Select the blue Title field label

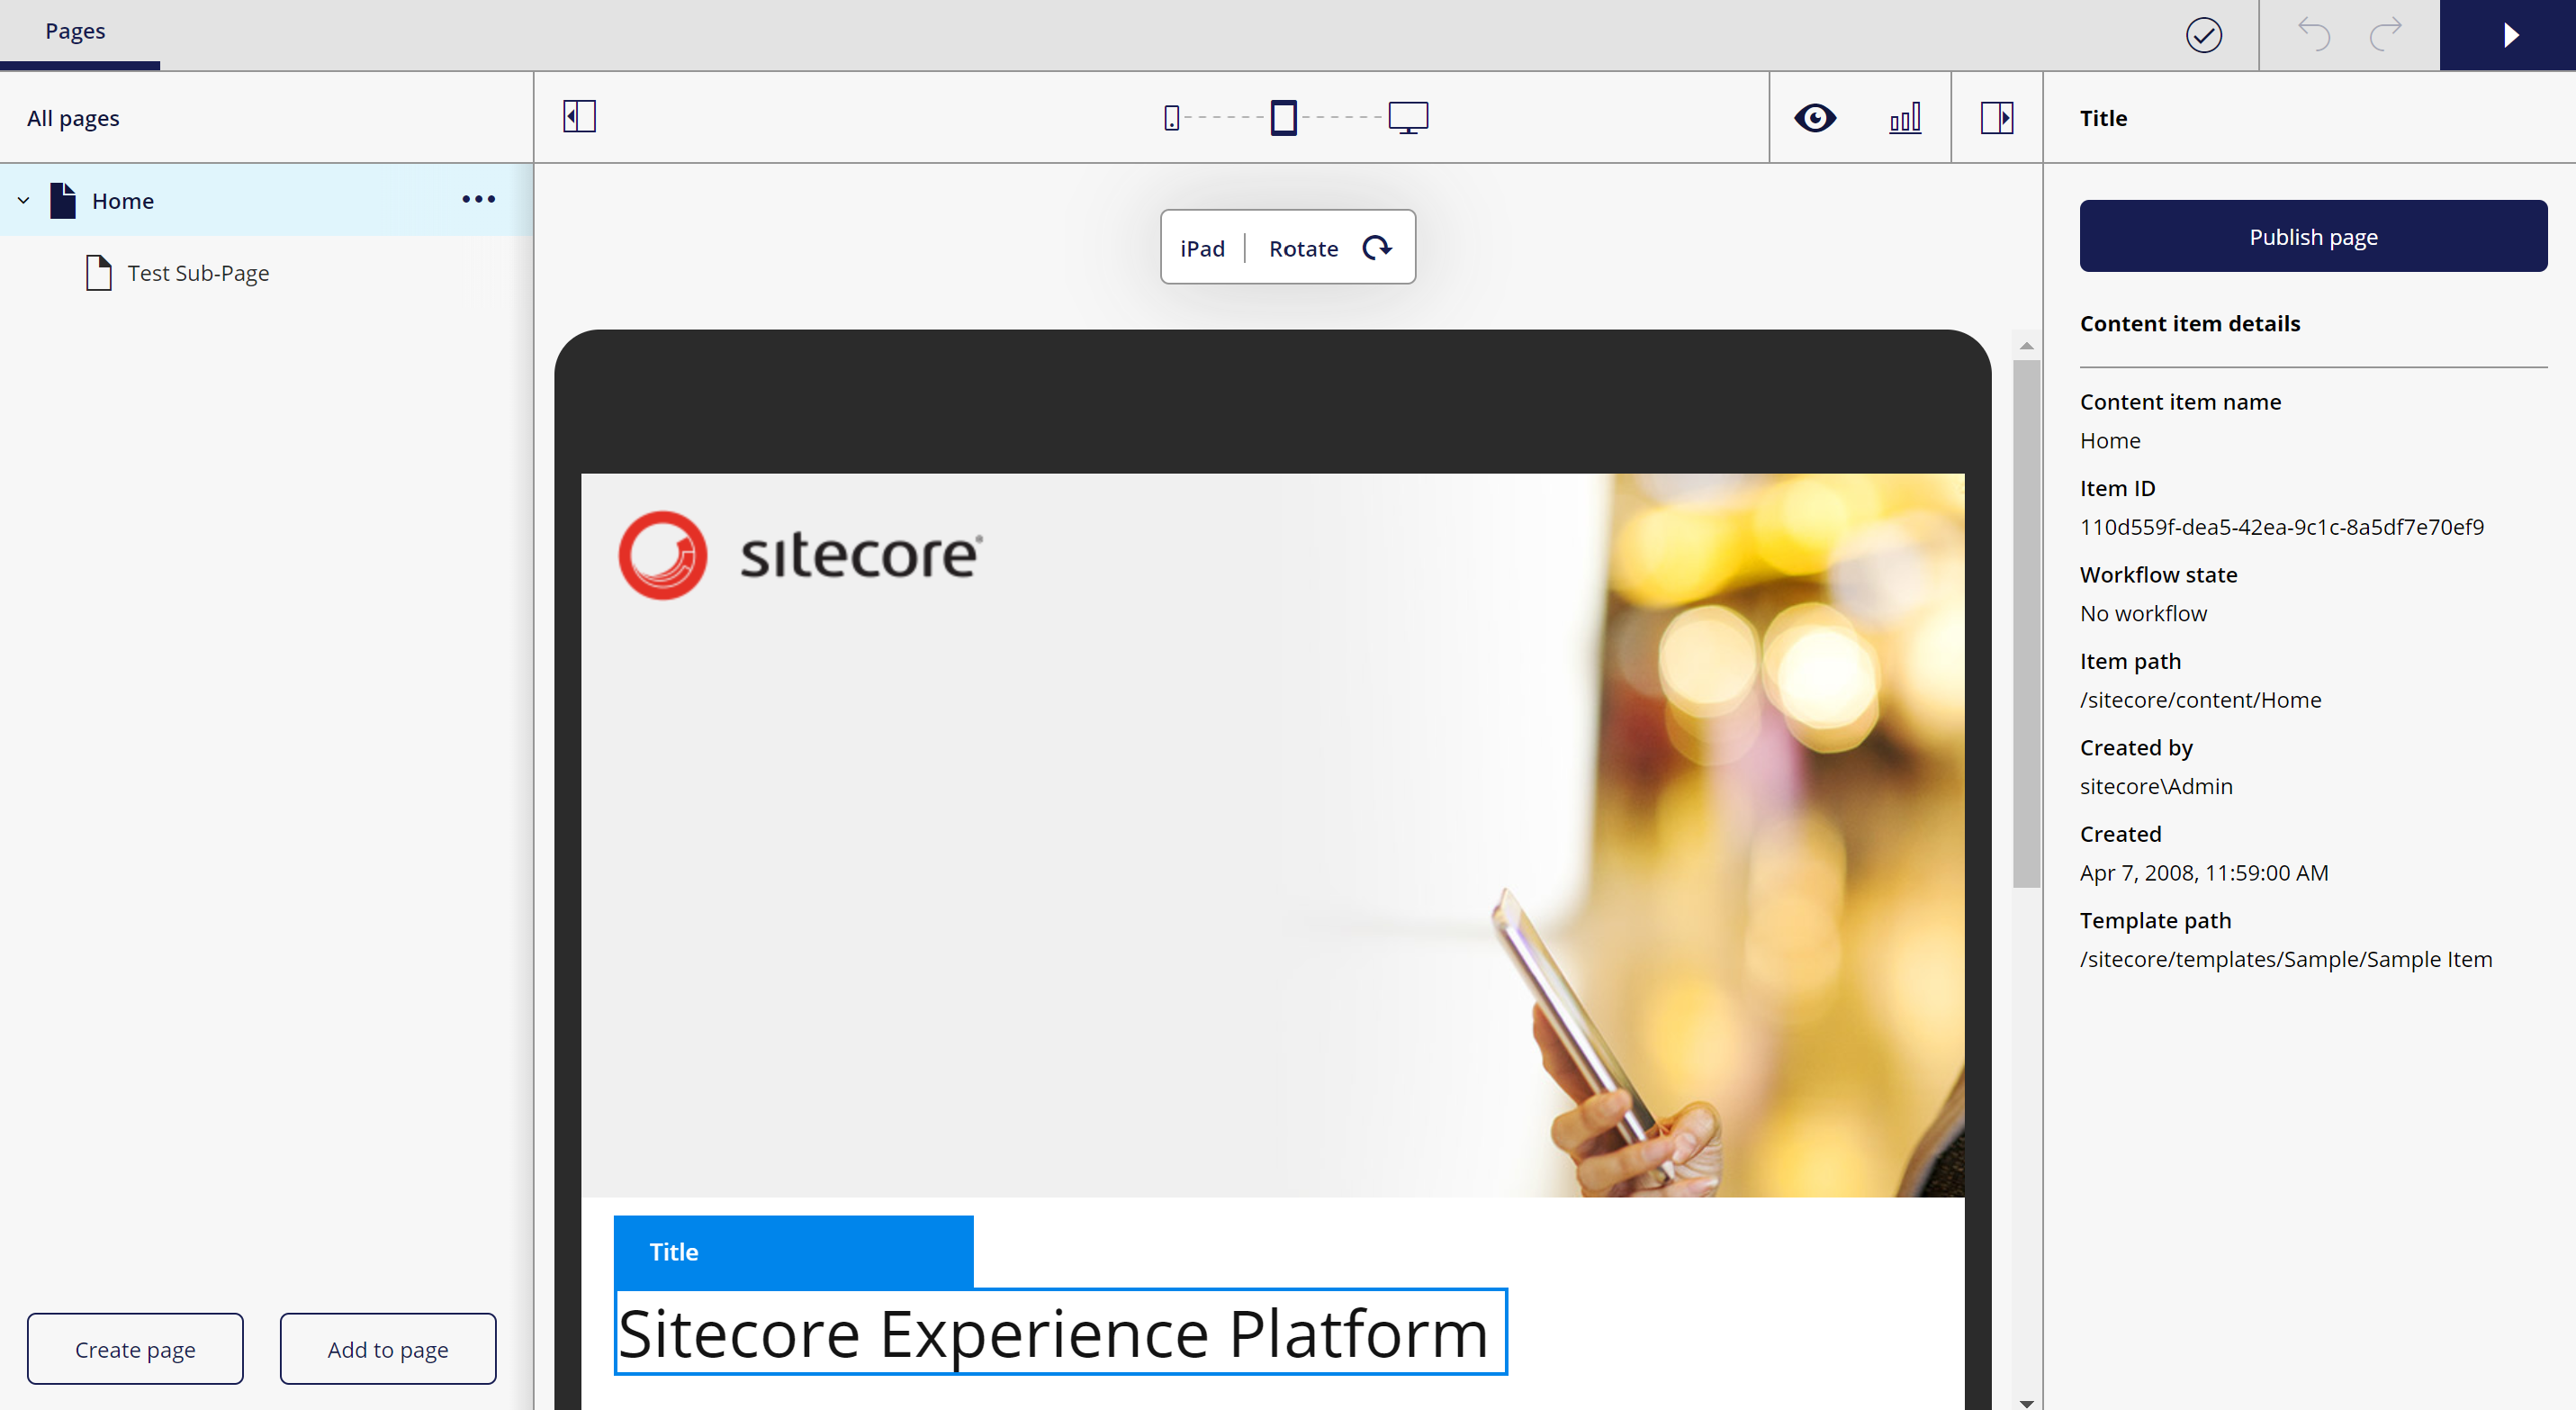coord(793,1251)
